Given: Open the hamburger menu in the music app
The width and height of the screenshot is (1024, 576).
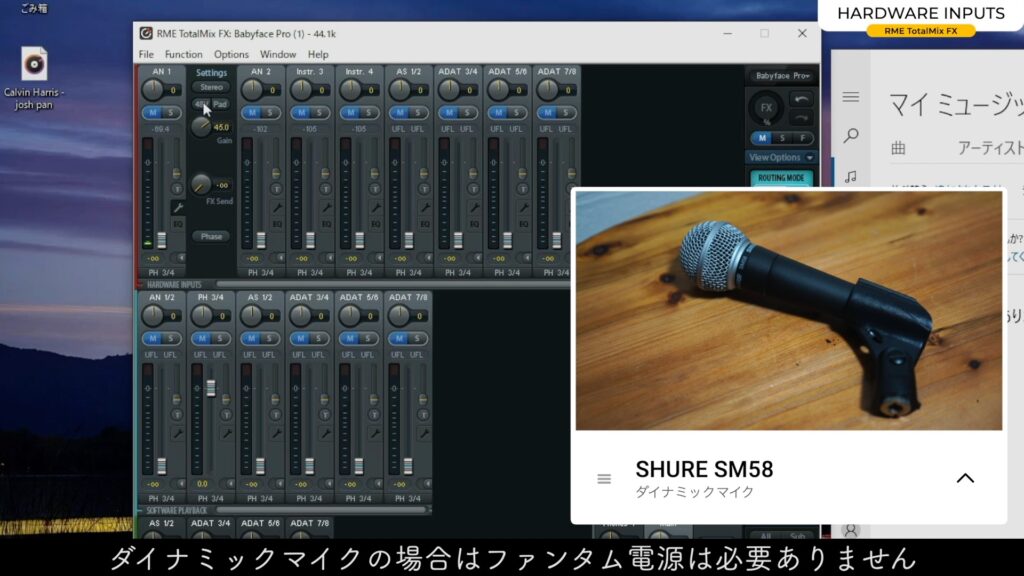Looking at the screenshot, I should point(850,97).
